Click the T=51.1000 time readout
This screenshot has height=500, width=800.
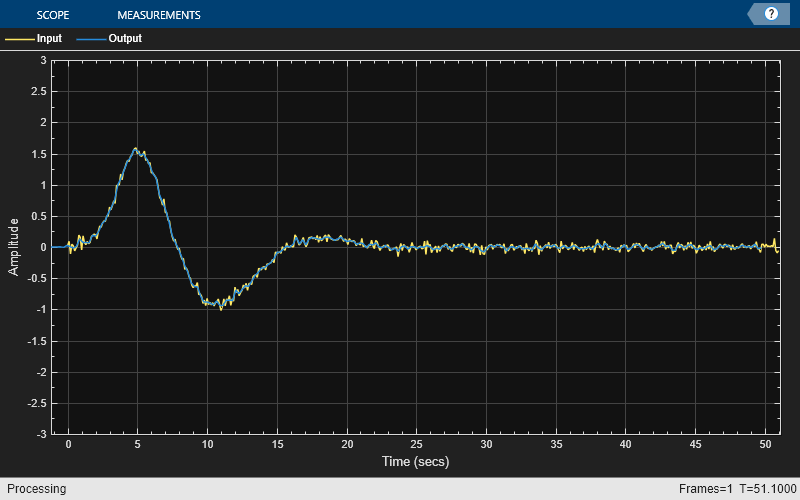pyautogui.click(x=768, y=489)
